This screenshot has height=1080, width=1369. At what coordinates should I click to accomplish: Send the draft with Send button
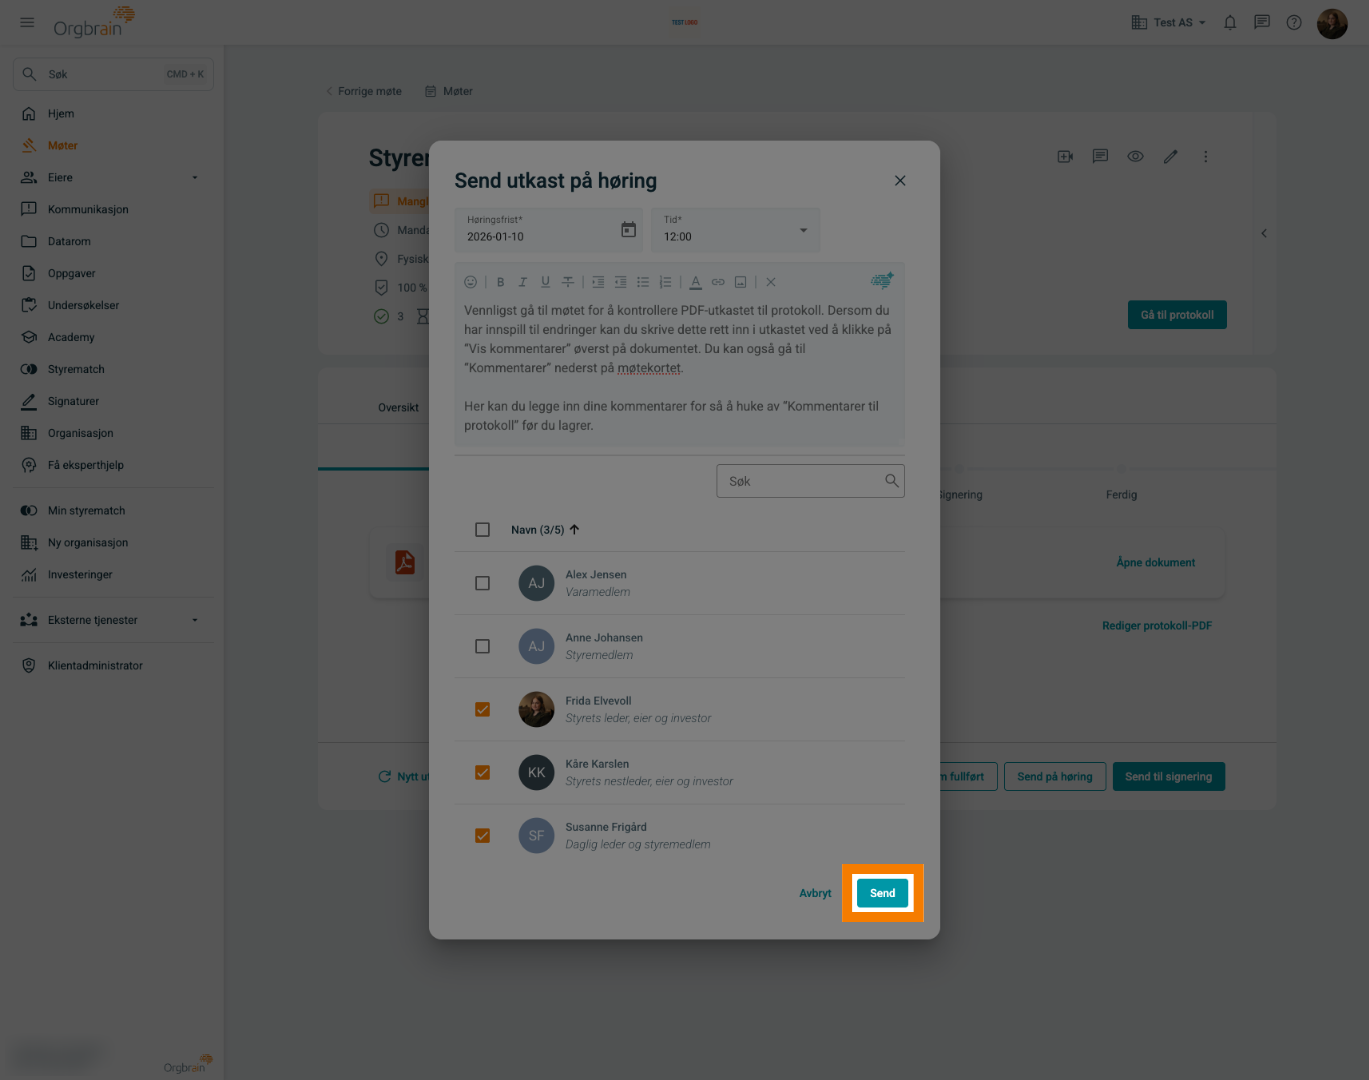pyautogui.click(x=882, y=893)
